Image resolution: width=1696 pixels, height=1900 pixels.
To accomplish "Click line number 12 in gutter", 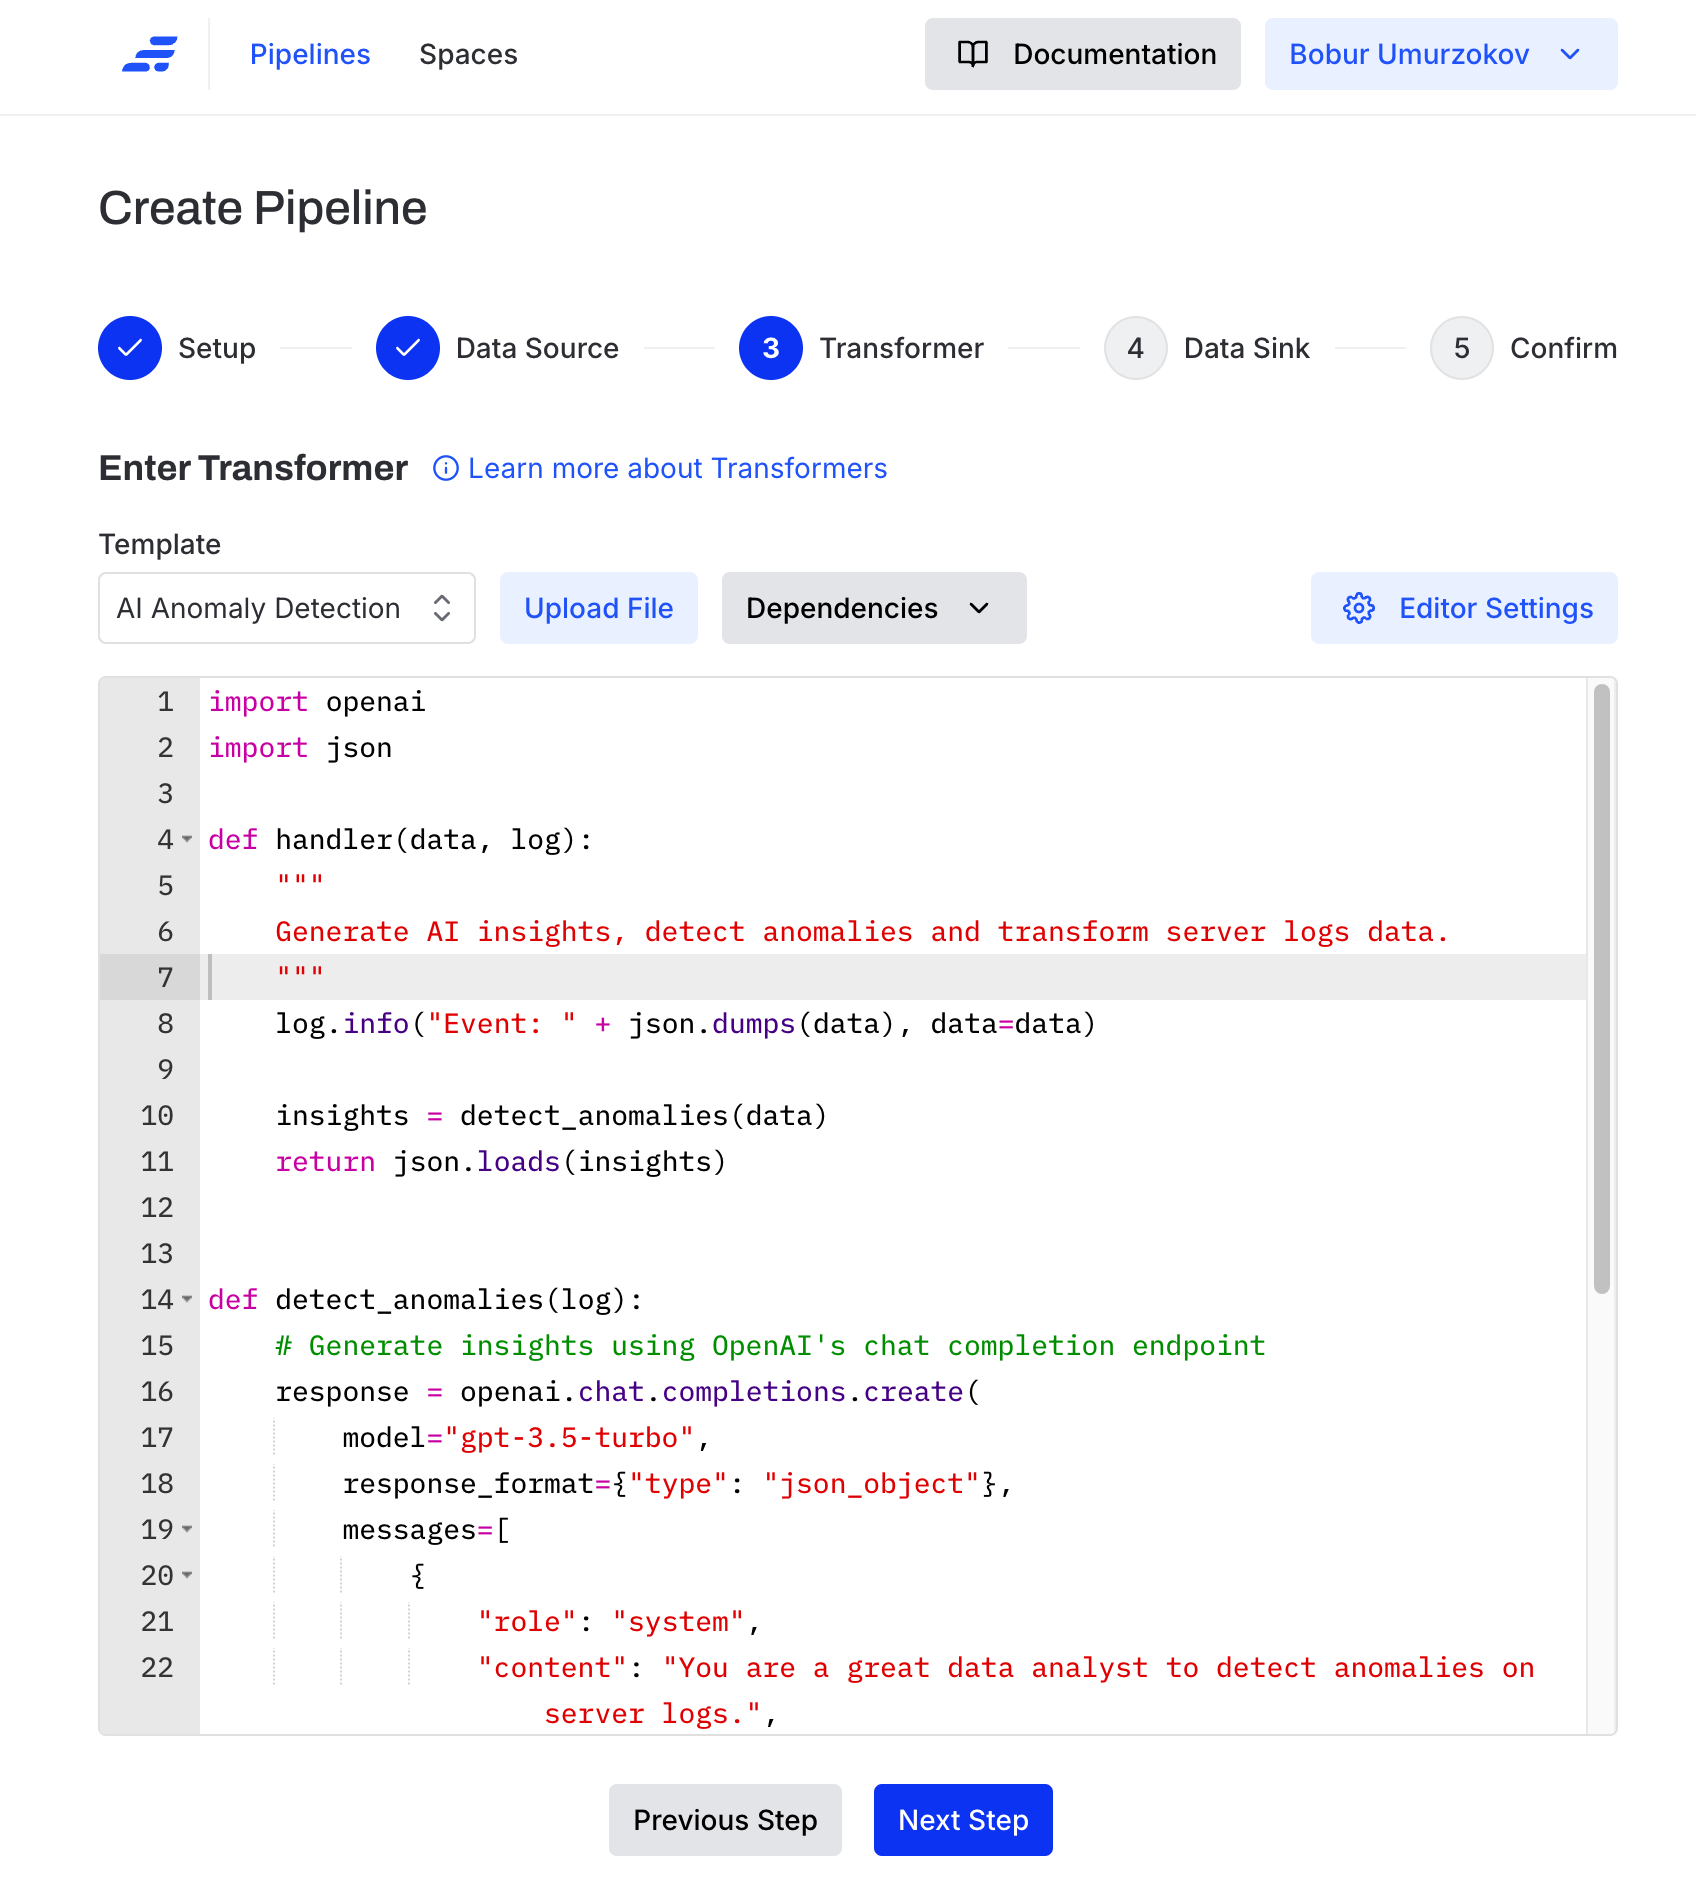I will [157, 1208].
